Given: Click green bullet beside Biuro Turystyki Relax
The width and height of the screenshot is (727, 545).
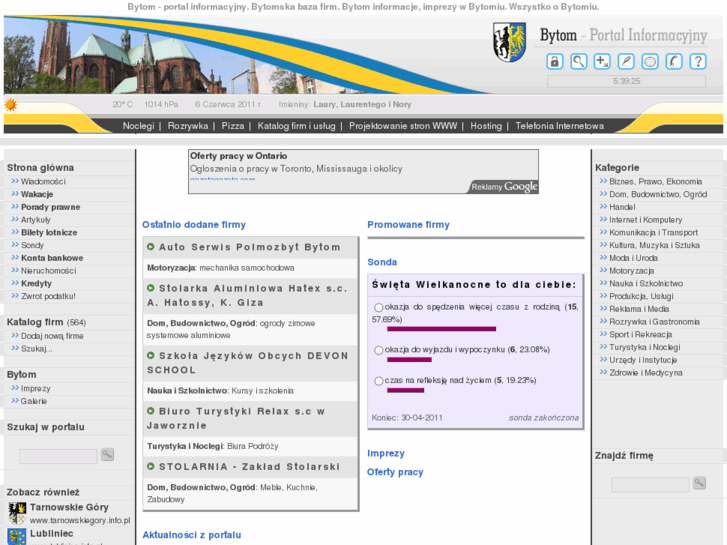Looking at the screenshot, I should (151, 411).
